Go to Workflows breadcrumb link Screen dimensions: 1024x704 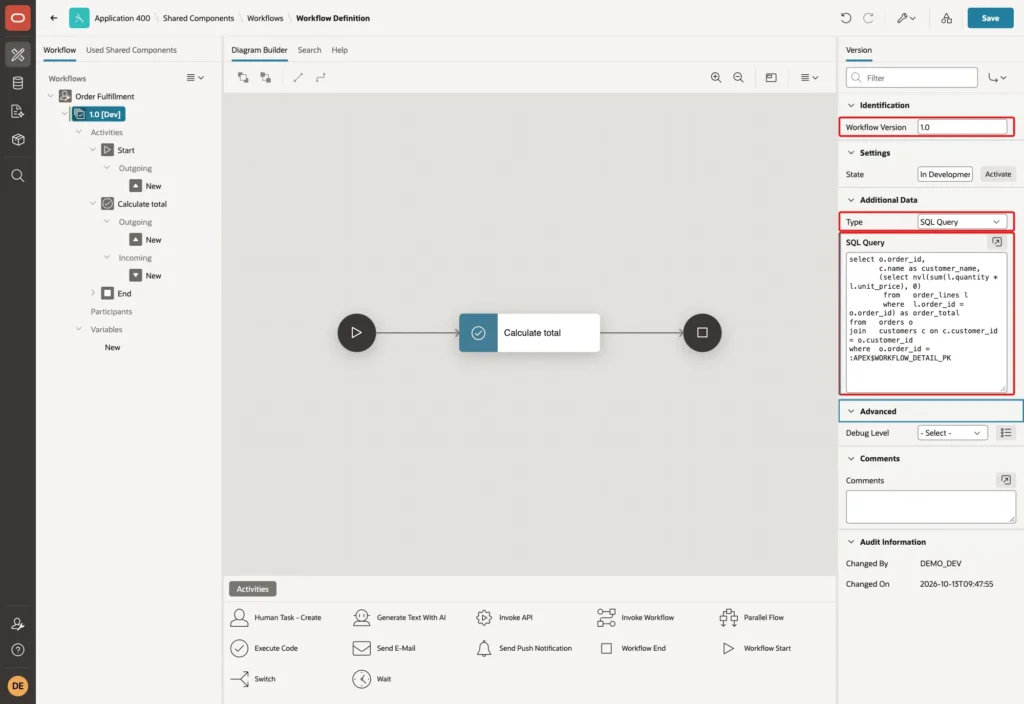tap(265, 18)
